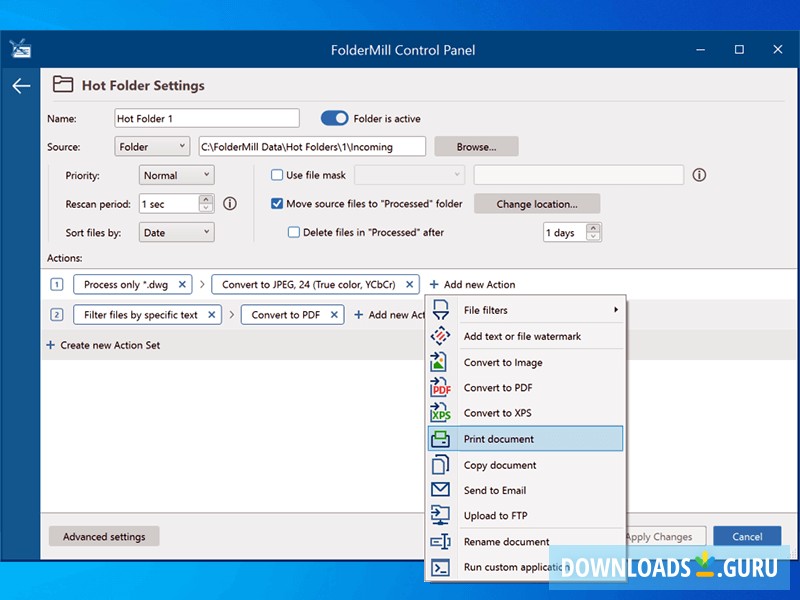Image resolution: width=800 pixels, height=600 pixels.
Task: Open the Rescan period info icon
Action: [230, 204]
